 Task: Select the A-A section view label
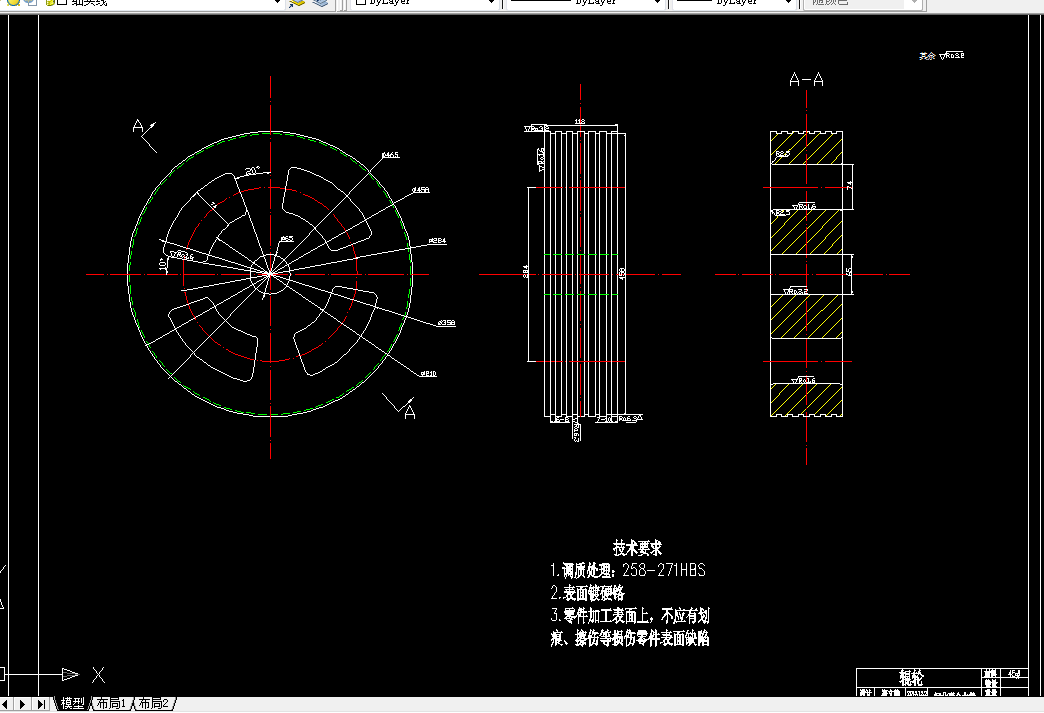tap(806, 80)
